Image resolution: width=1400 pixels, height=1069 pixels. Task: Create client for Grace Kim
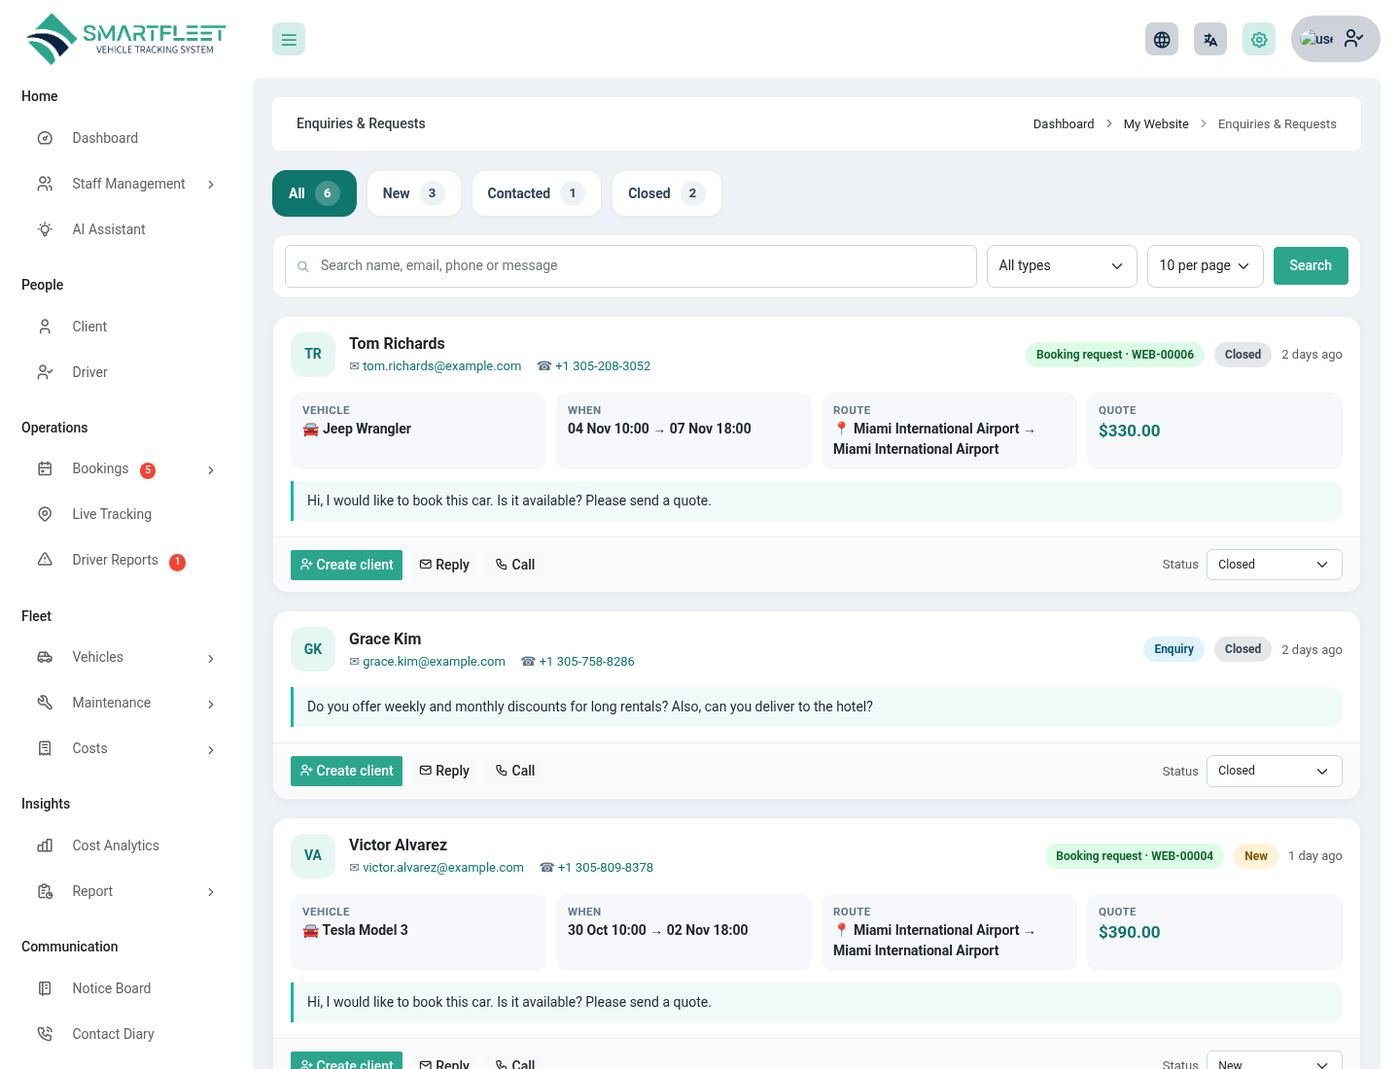pos(346,771)
